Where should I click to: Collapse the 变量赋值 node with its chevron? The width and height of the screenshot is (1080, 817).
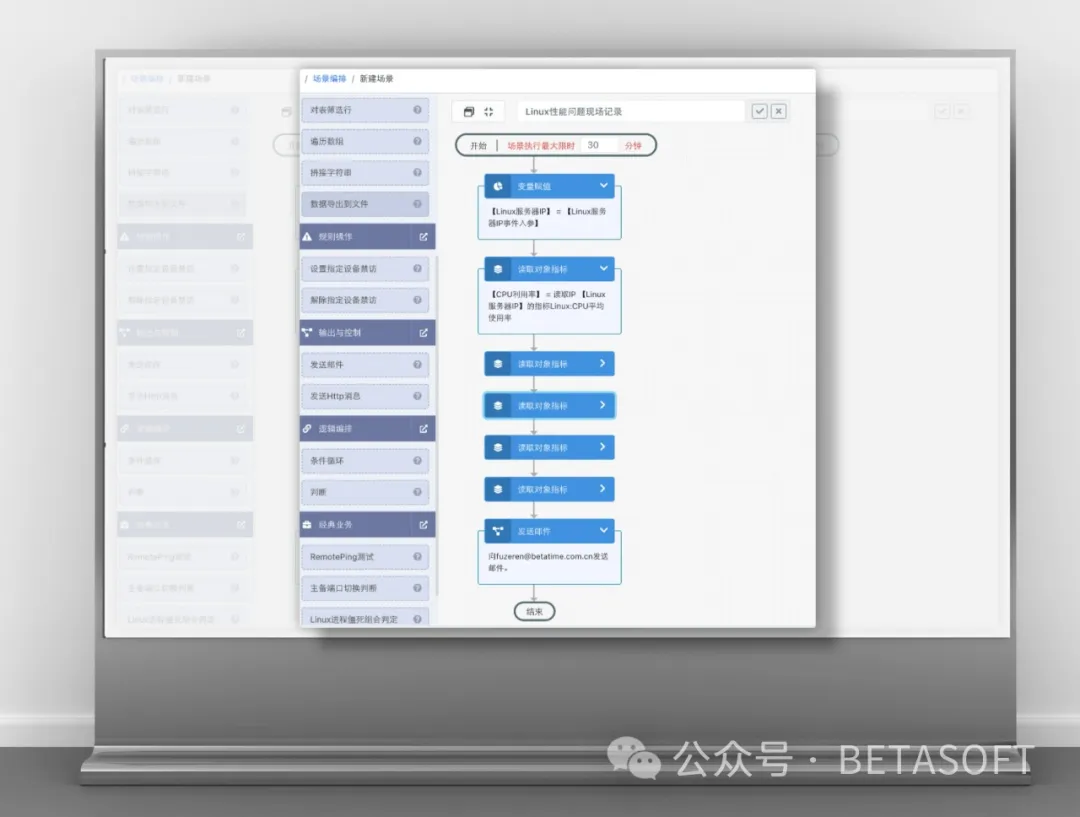point(603,185)
